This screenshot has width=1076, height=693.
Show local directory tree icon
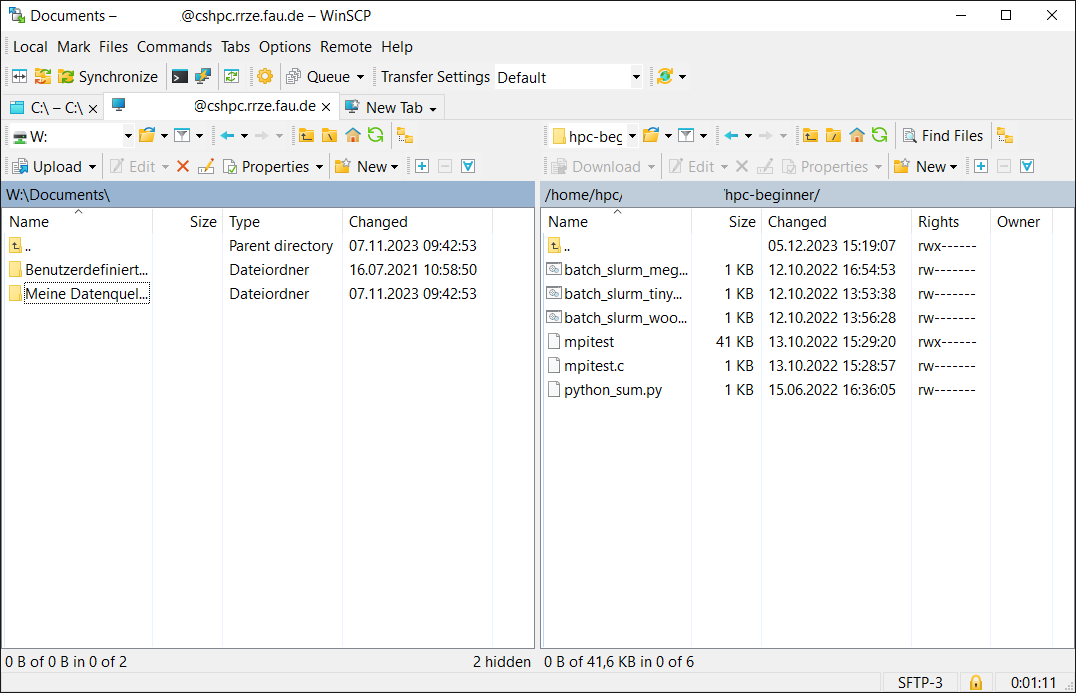click(405, 135)
